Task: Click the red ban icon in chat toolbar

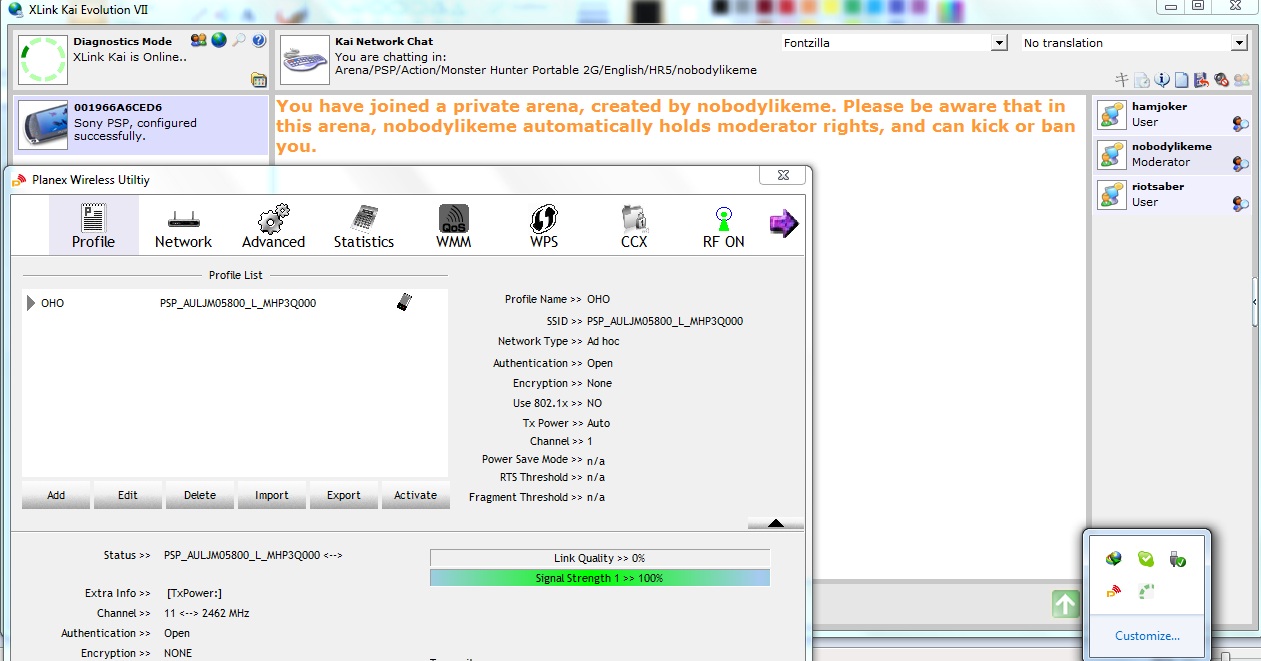Action: pos(1221,80)
